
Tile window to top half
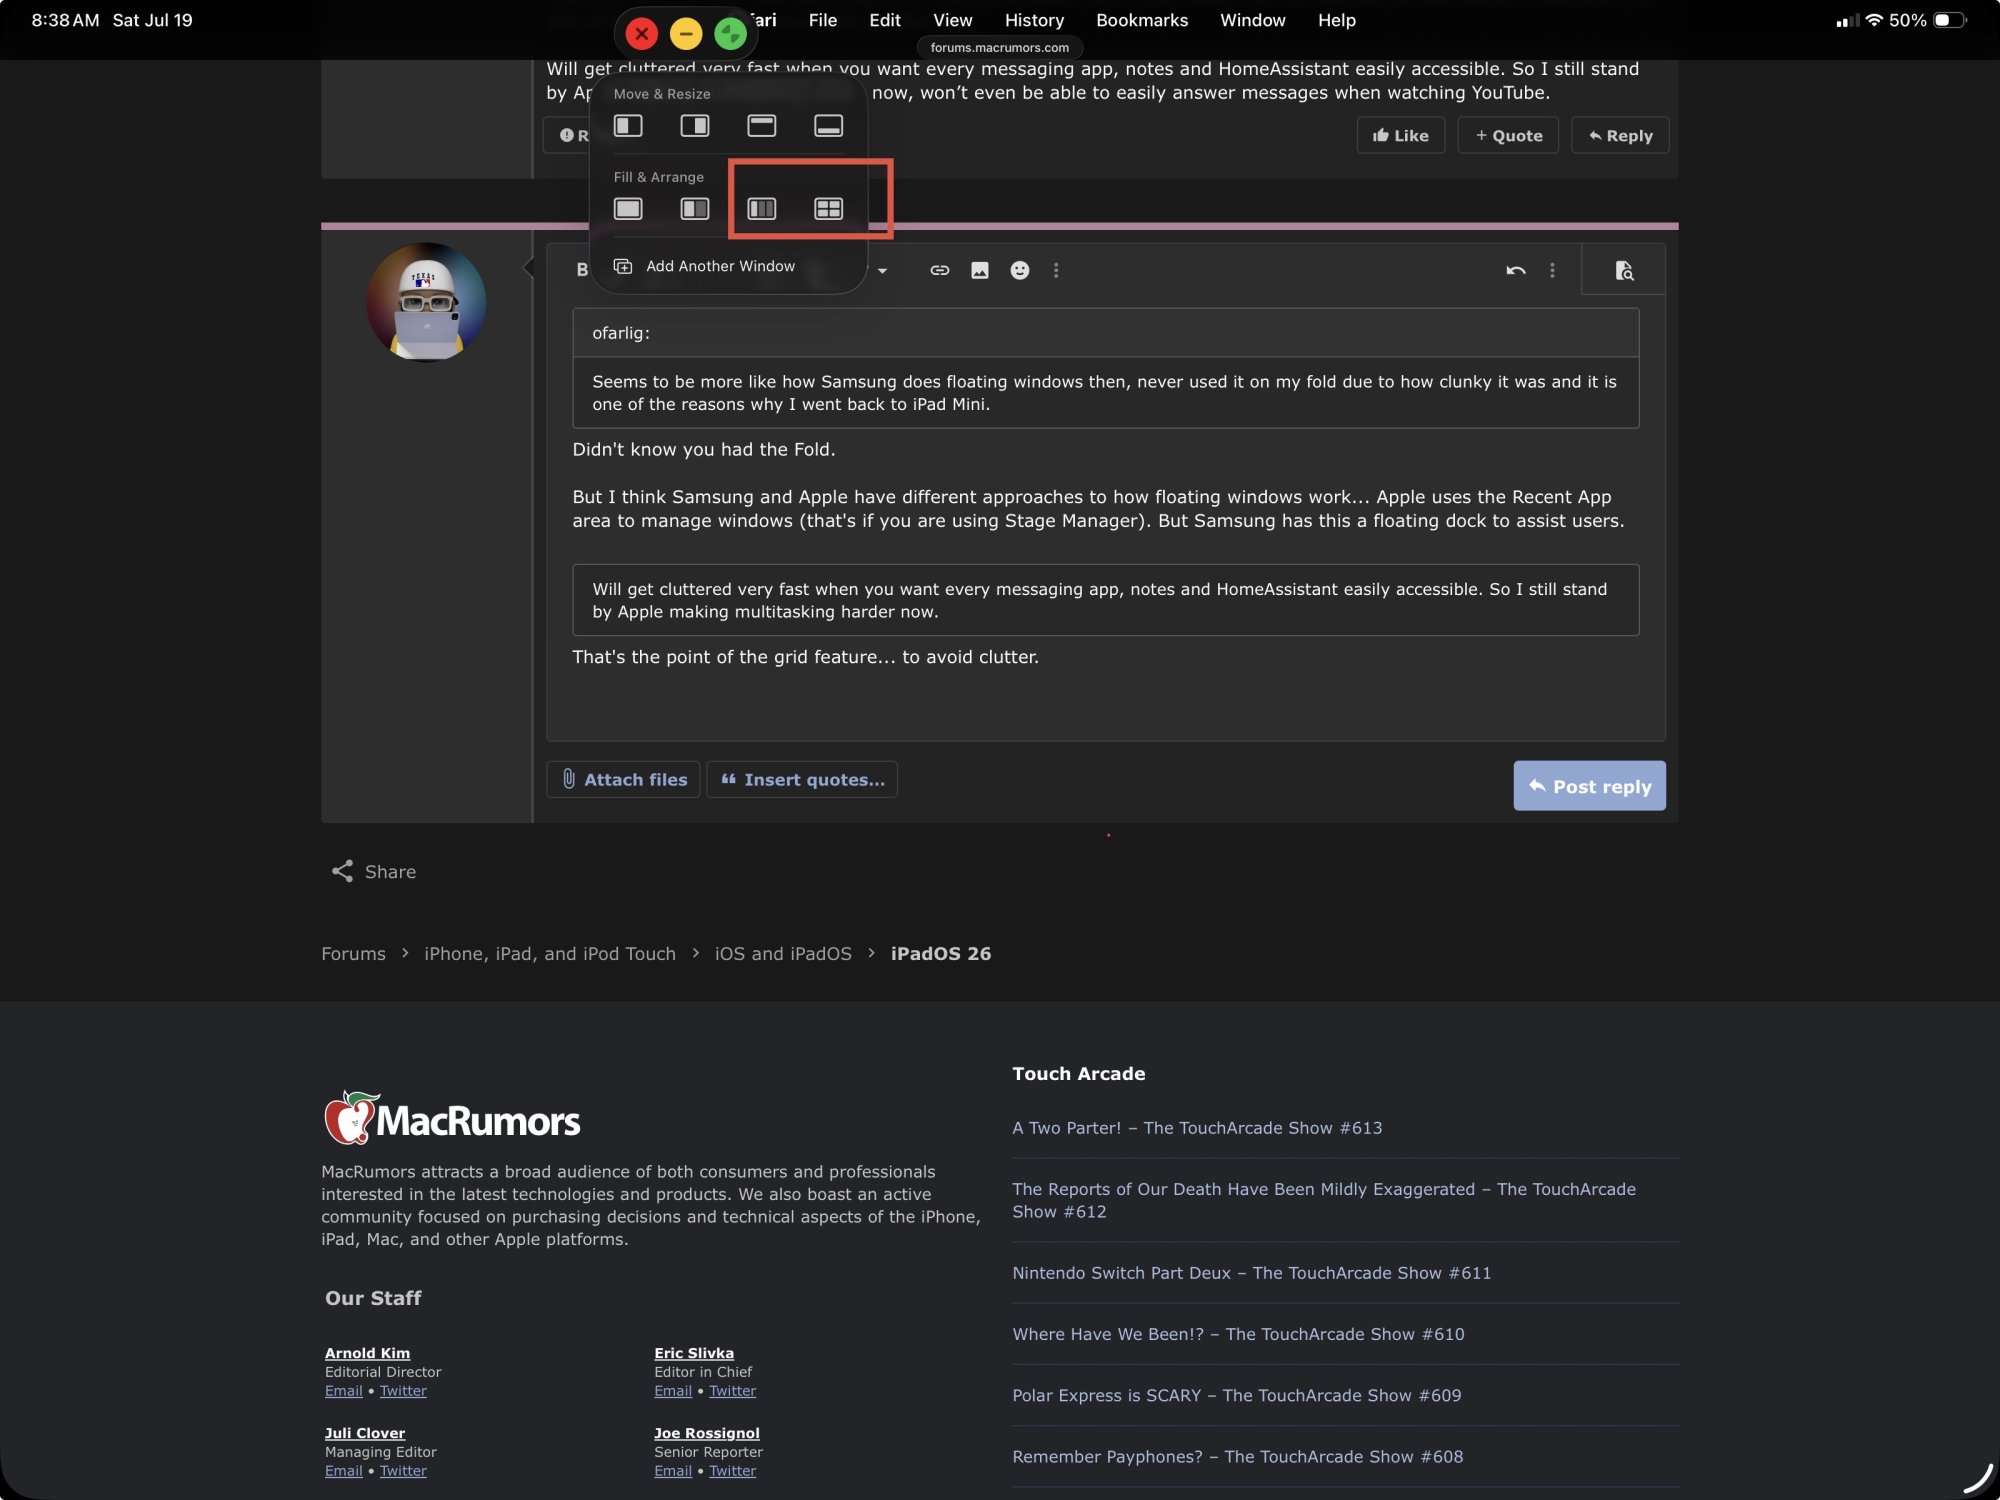click(x=762, y=126)
